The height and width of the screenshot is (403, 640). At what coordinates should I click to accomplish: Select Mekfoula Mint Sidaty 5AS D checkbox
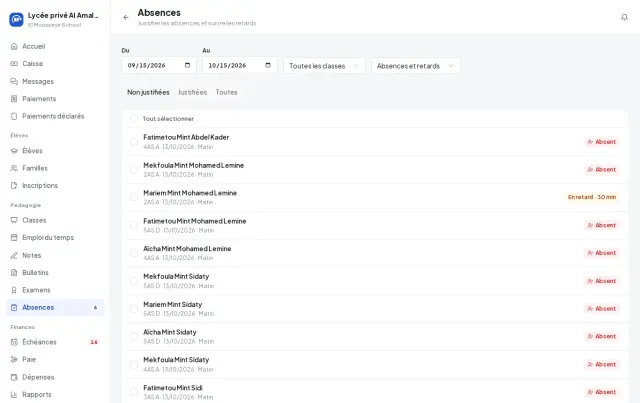click(134, 281)
